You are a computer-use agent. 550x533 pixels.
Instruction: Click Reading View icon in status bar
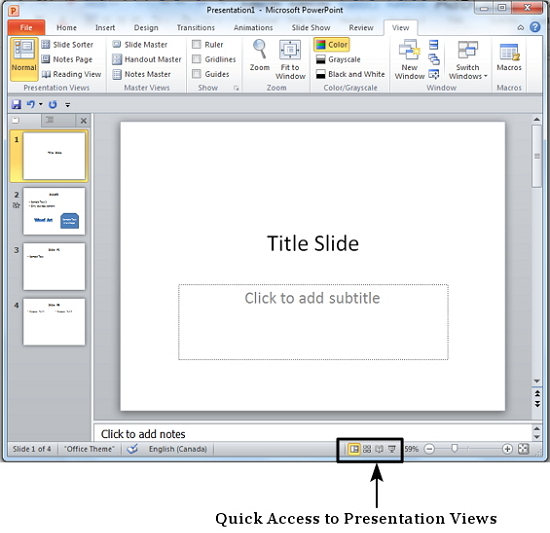click(379, 449)
